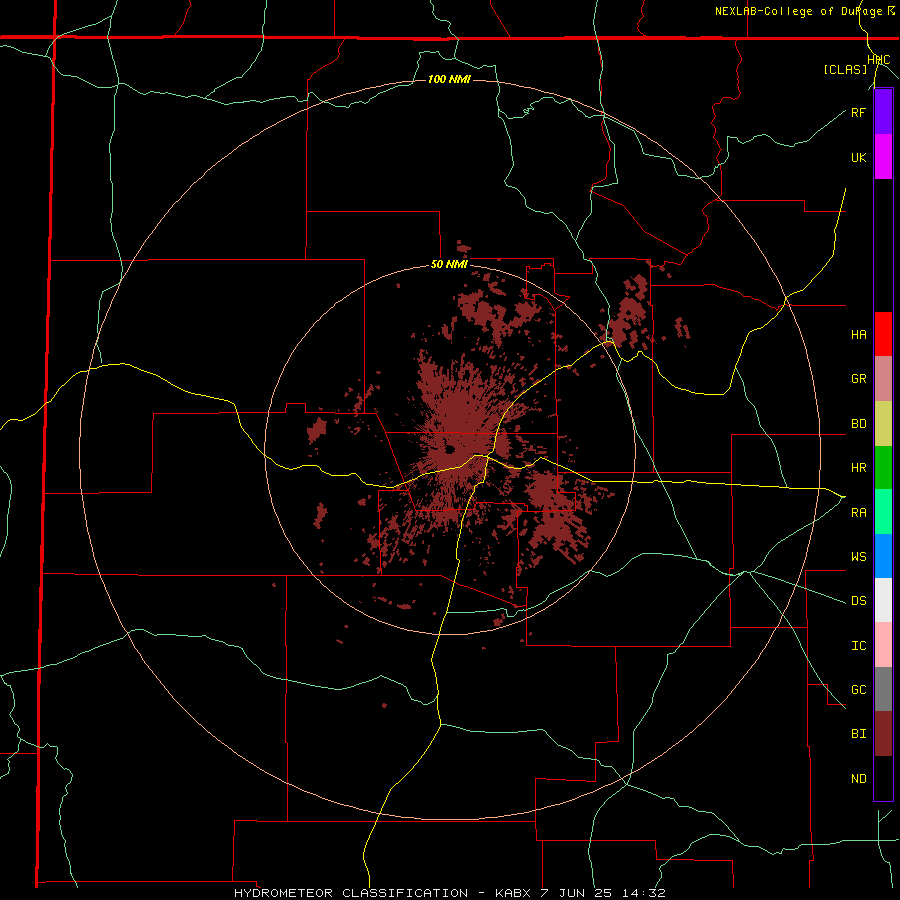Screen dimensions: 900x900
Task: Click the HR green legend swatch
Action: [883, 468]
